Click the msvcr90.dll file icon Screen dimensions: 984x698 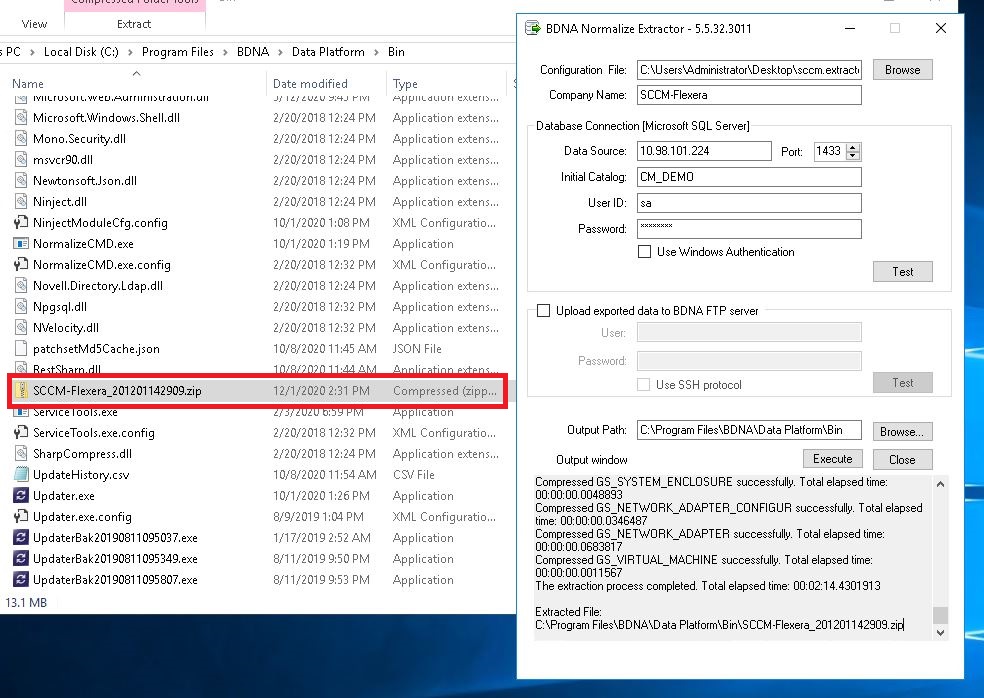pyautogui.click(x=21, y=159)
